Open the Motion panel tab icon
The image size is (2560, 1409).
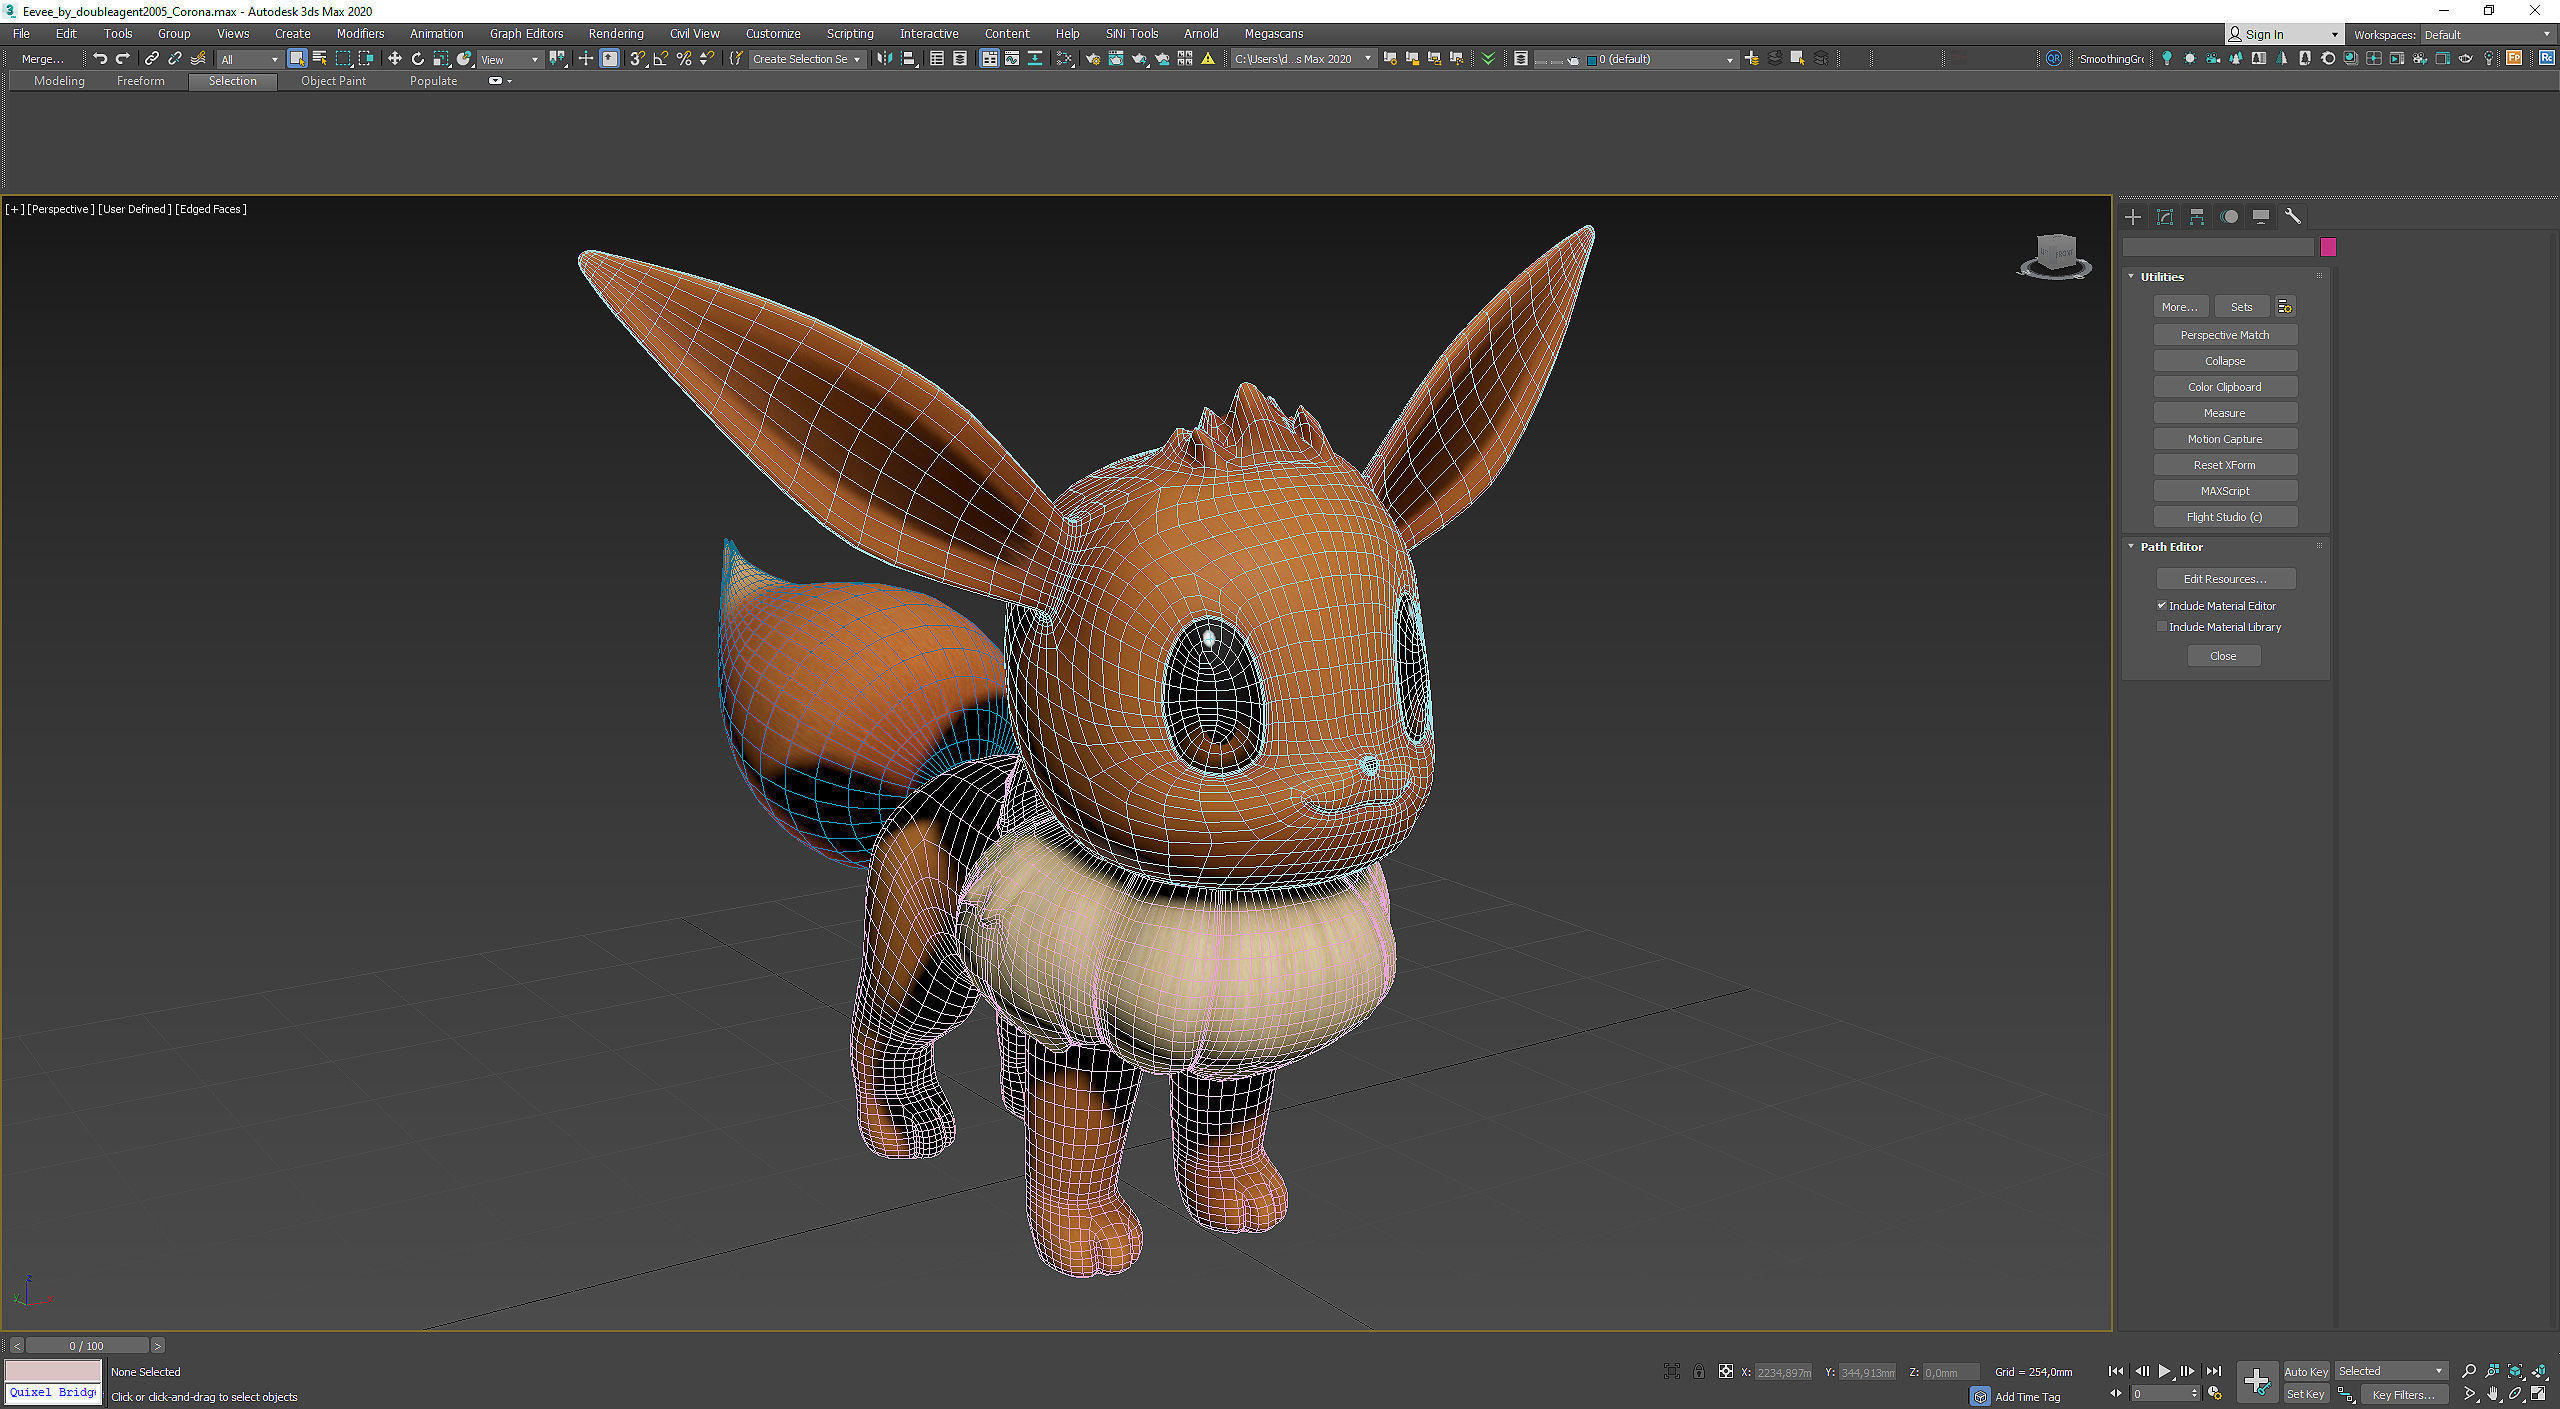pos(2229,217)
